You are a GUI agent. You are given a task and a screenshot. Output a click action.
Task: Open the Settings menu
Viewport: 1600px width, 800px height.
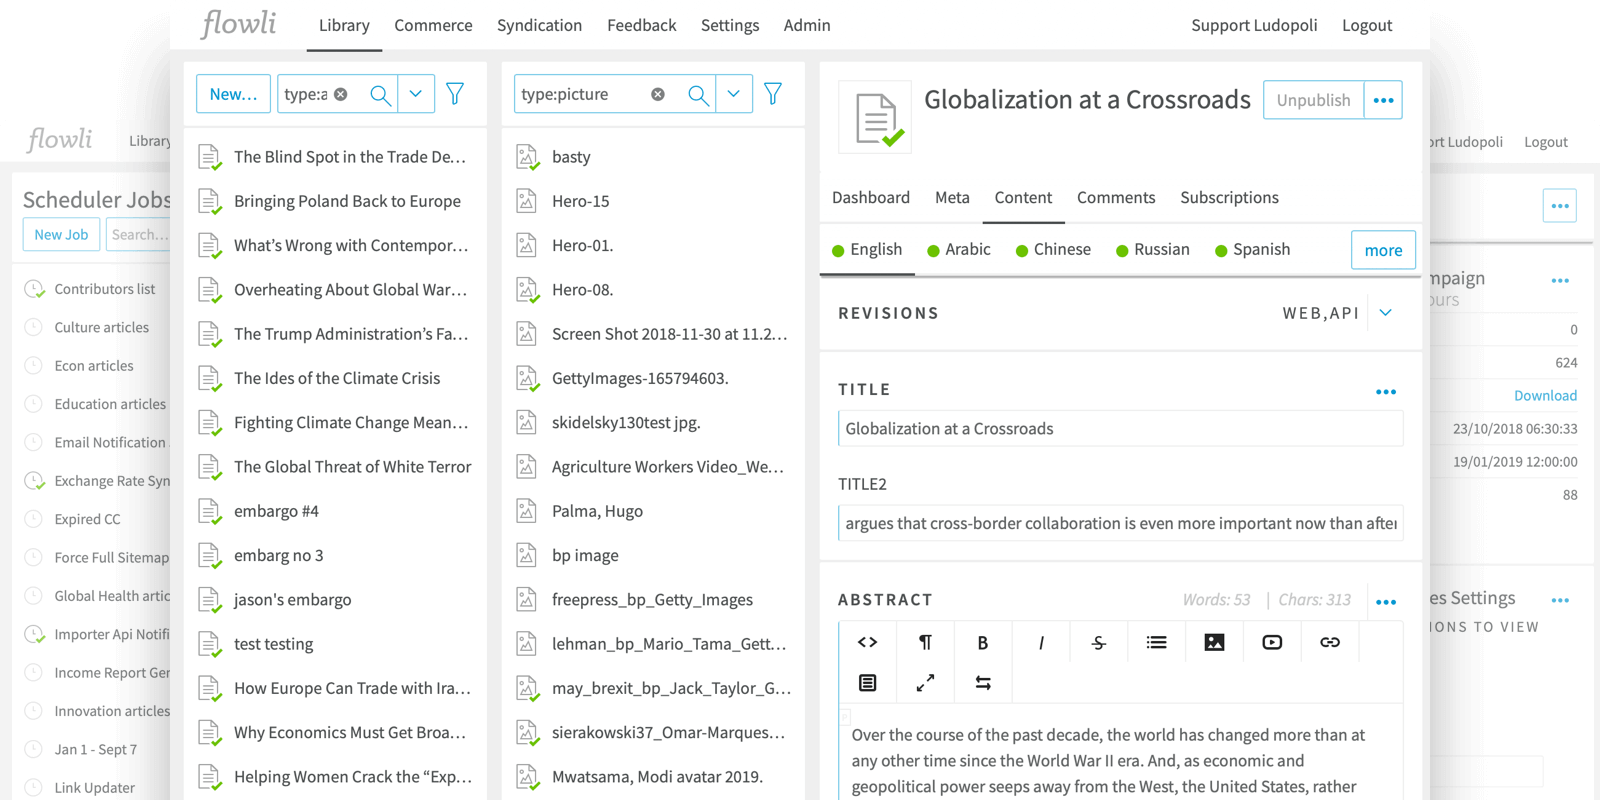tap(730, 25)
